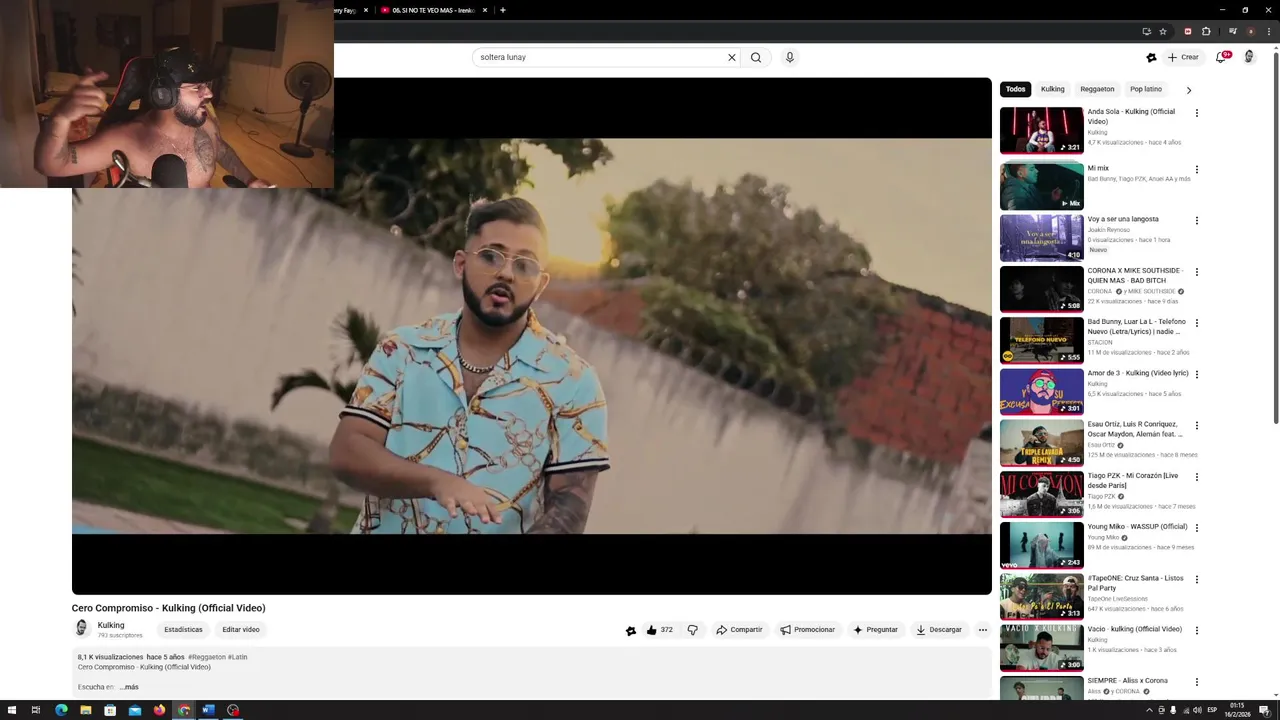The image size is (1280, 720).
Task: Open the YouTube account avatar menu
Action: pos(1249,57)
